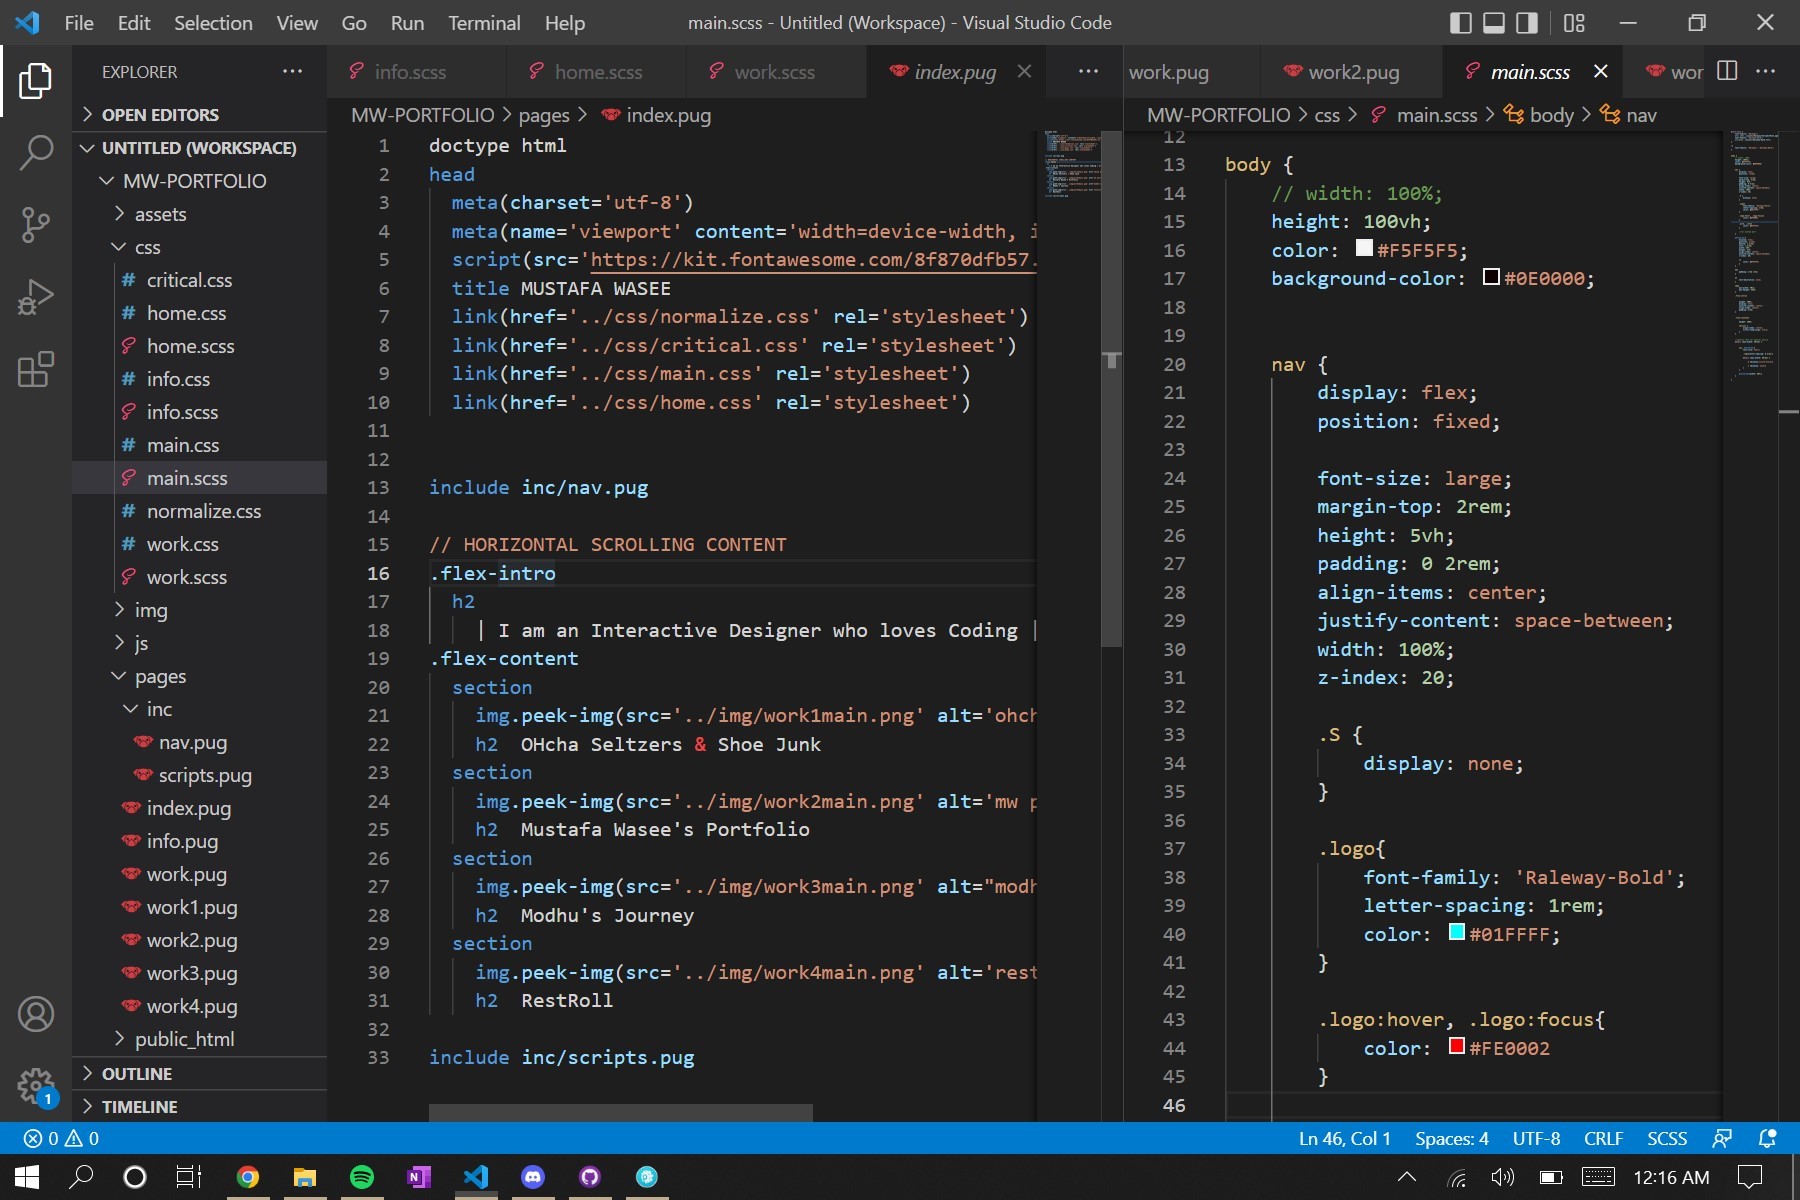
Task: Click Explorer's more actions ellipsis
Action: (x=292, y=71)
